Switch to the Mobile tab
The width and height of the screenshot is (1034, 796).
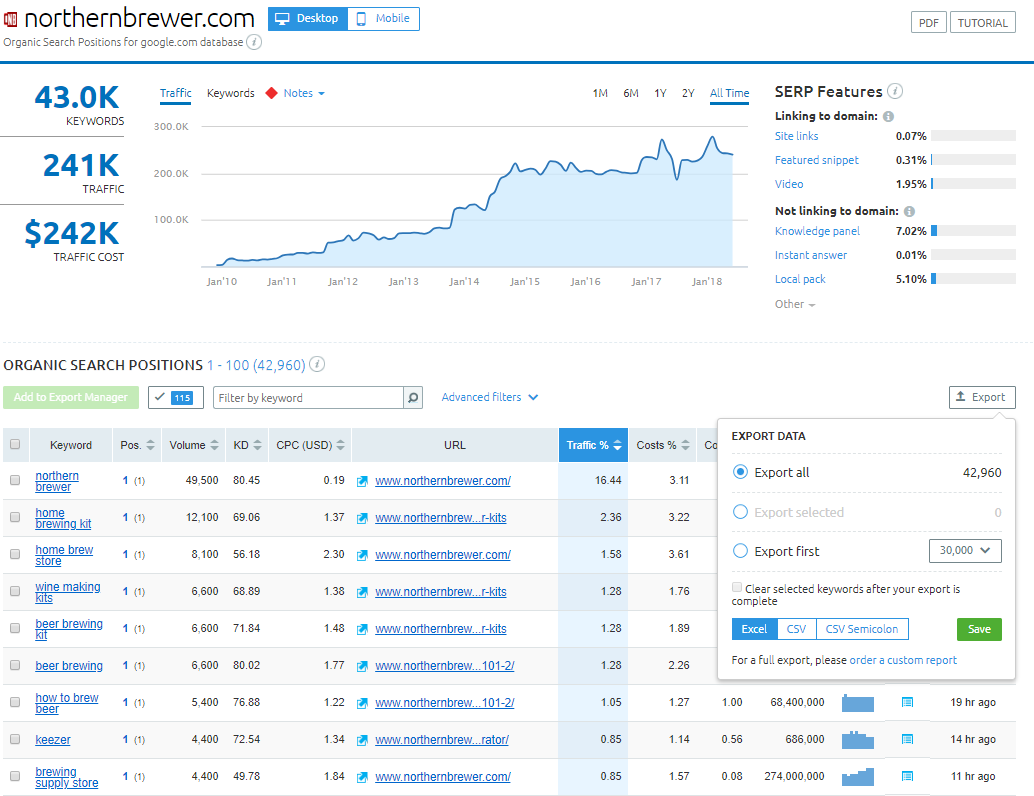[x=382, y=18]
